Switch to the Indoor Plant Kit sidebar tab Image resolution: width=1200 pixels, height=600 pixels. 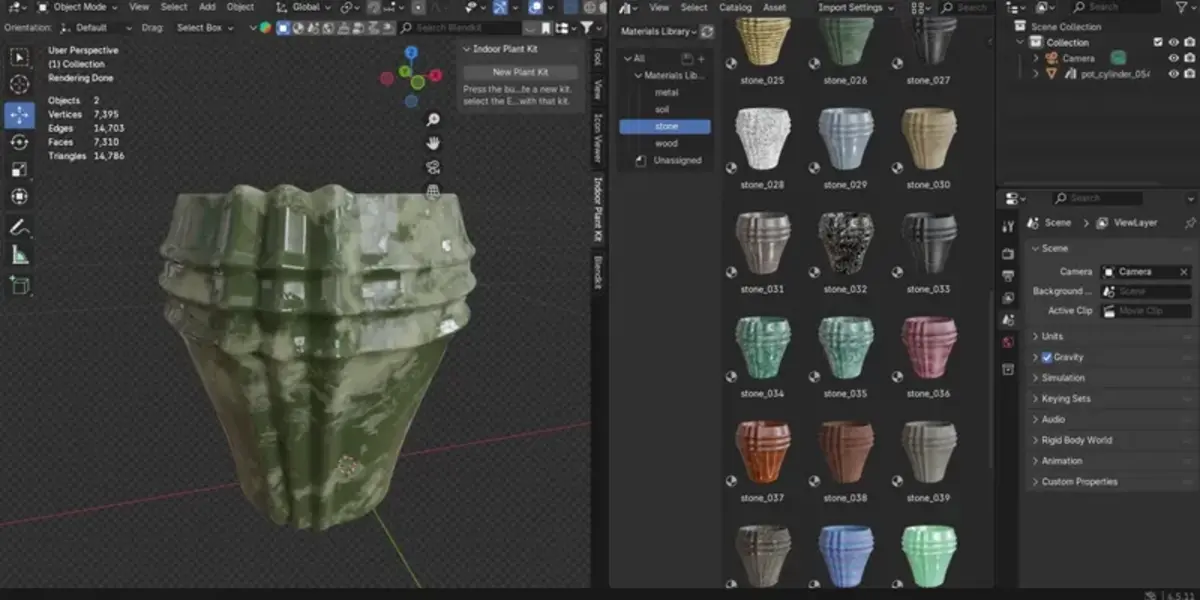coord(598,210)
